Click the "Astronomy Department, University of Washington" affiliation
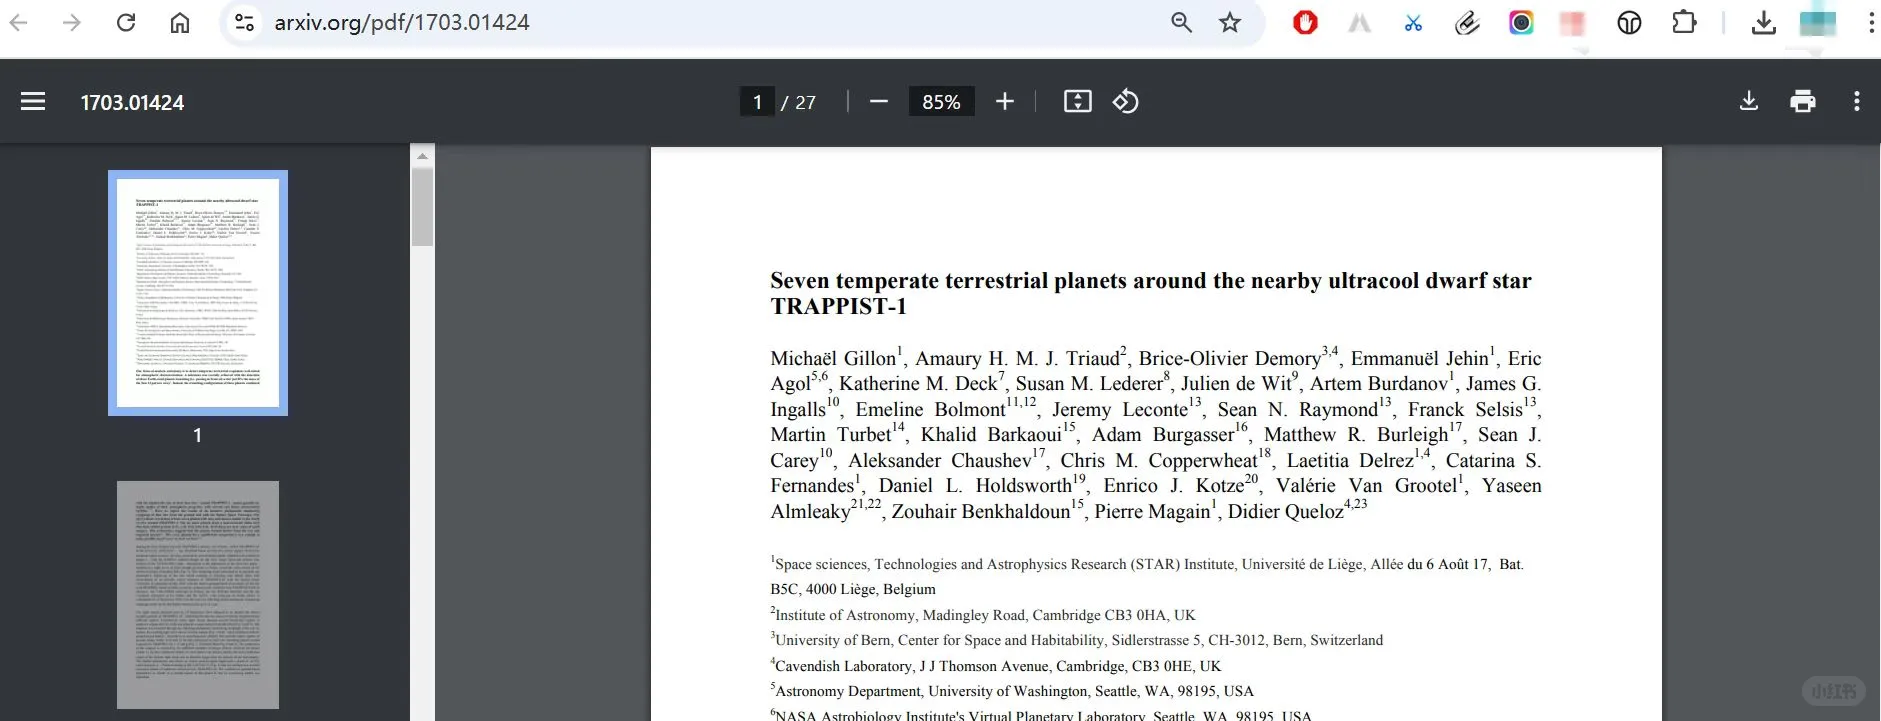 pos(1012,691)
